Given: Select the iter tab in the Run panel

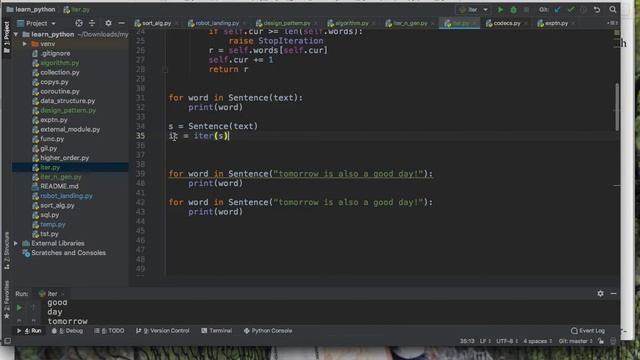Looking at the screenshot, I should pos(51,293).
